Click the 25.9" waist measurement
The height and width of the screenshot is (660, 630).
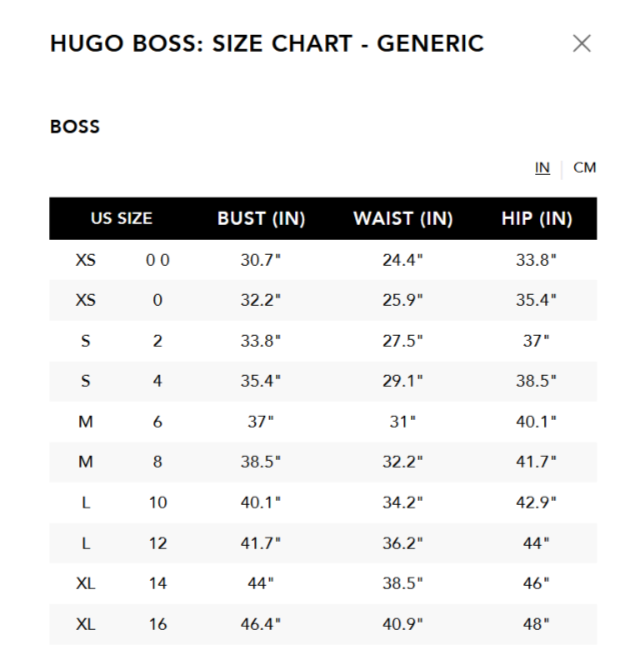(x=403, y=300)
